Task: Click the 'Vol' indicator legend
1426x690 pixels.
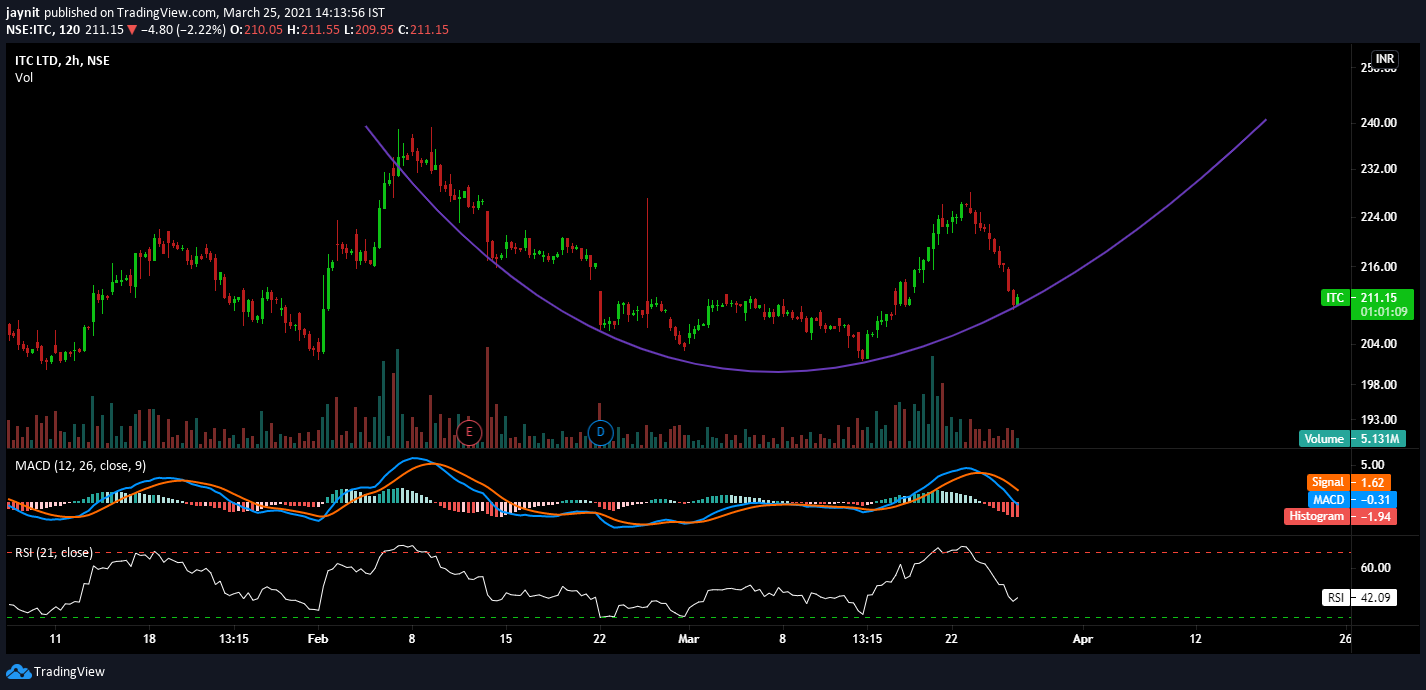Action: point(24,78)
